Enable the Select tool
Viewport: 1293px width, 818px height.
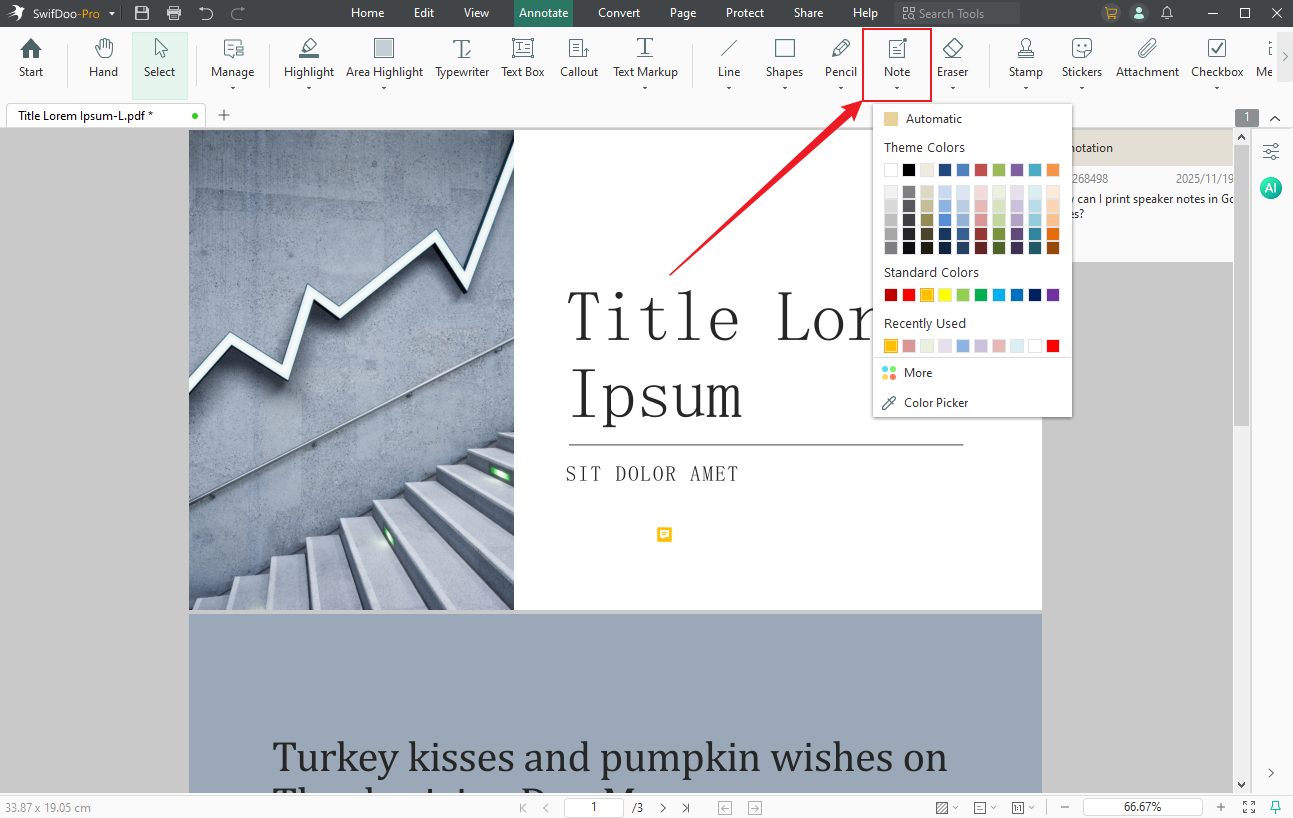pyautogui.click(x=159, y=58)
